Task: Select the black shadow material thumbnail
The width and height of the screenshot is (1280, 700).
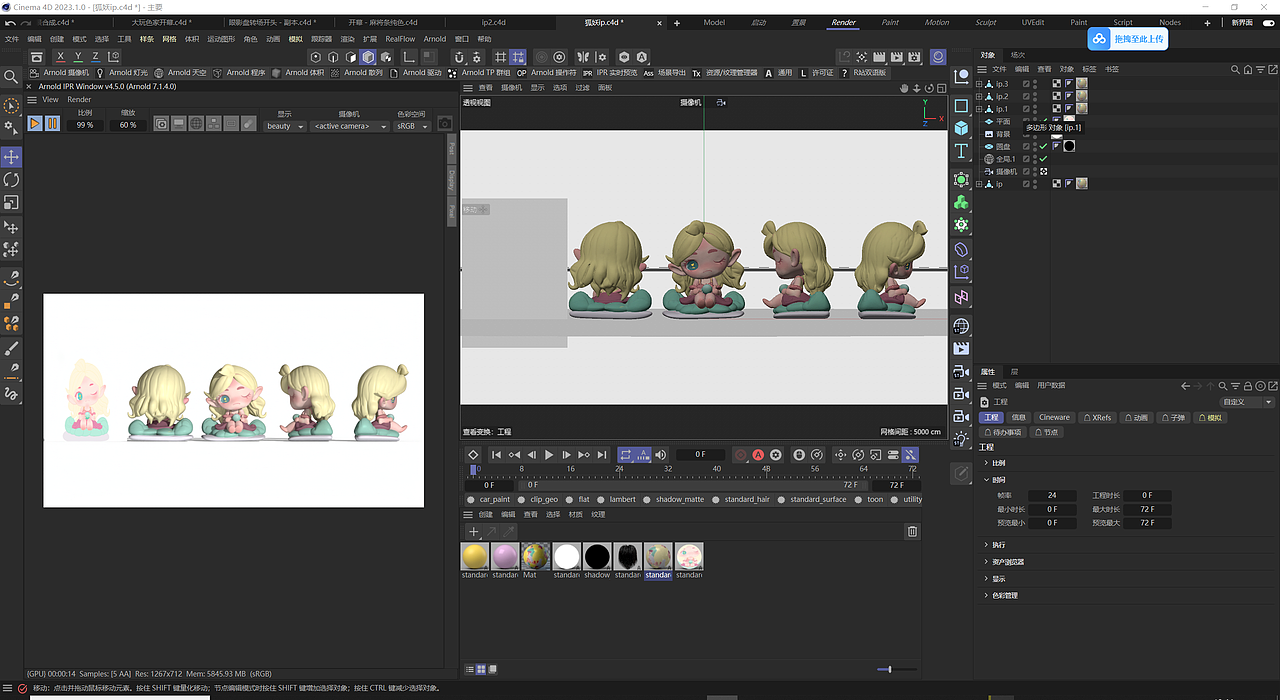Action: coord(597,557)
